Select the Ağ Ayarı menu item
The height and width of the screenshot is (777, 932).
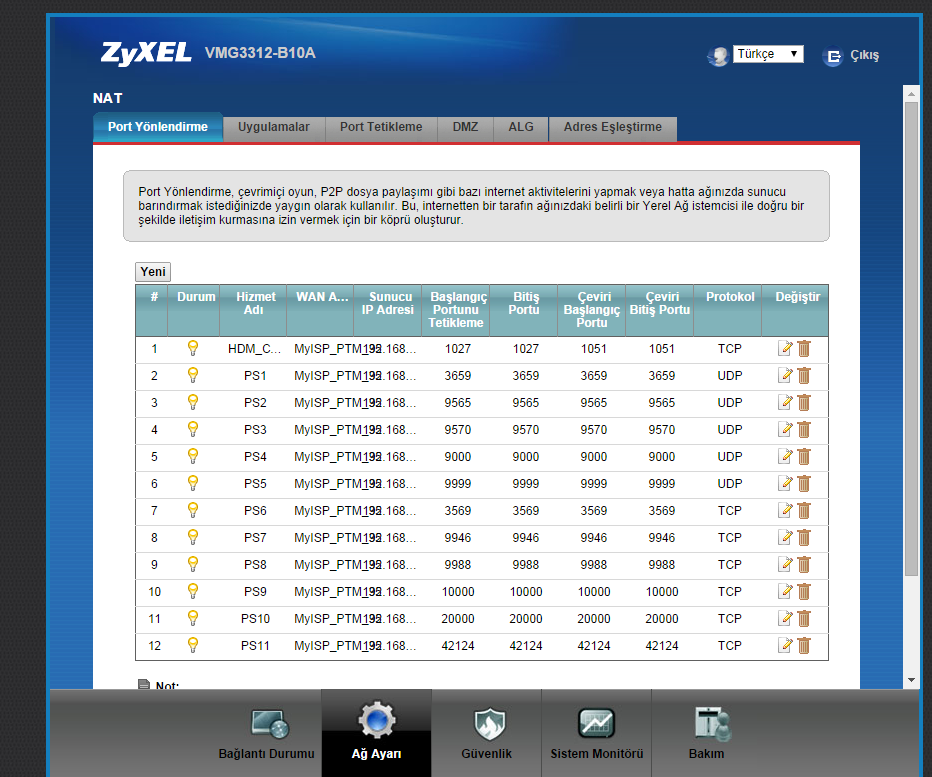[x=376, y=732]
